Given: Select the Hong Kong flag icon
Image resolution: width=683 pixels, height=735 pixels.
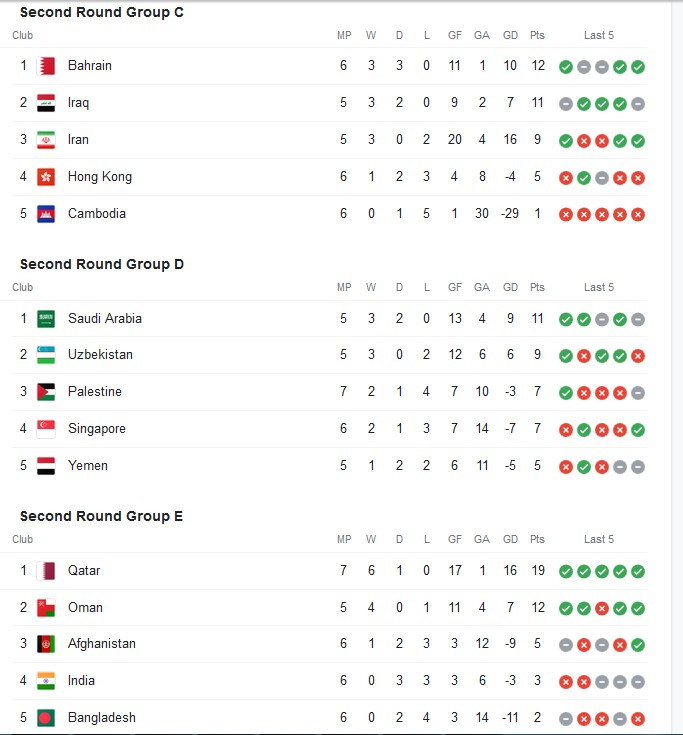Looking at the screenshot, I should click(46, 177).
